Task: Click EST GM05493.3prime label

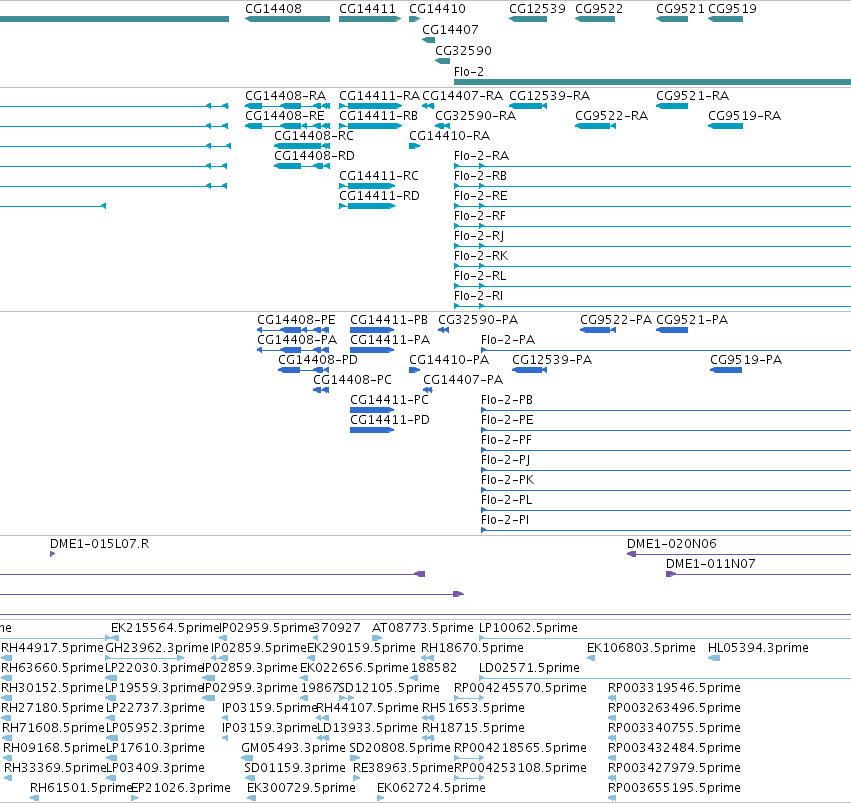Action: (x=293, y=748)
